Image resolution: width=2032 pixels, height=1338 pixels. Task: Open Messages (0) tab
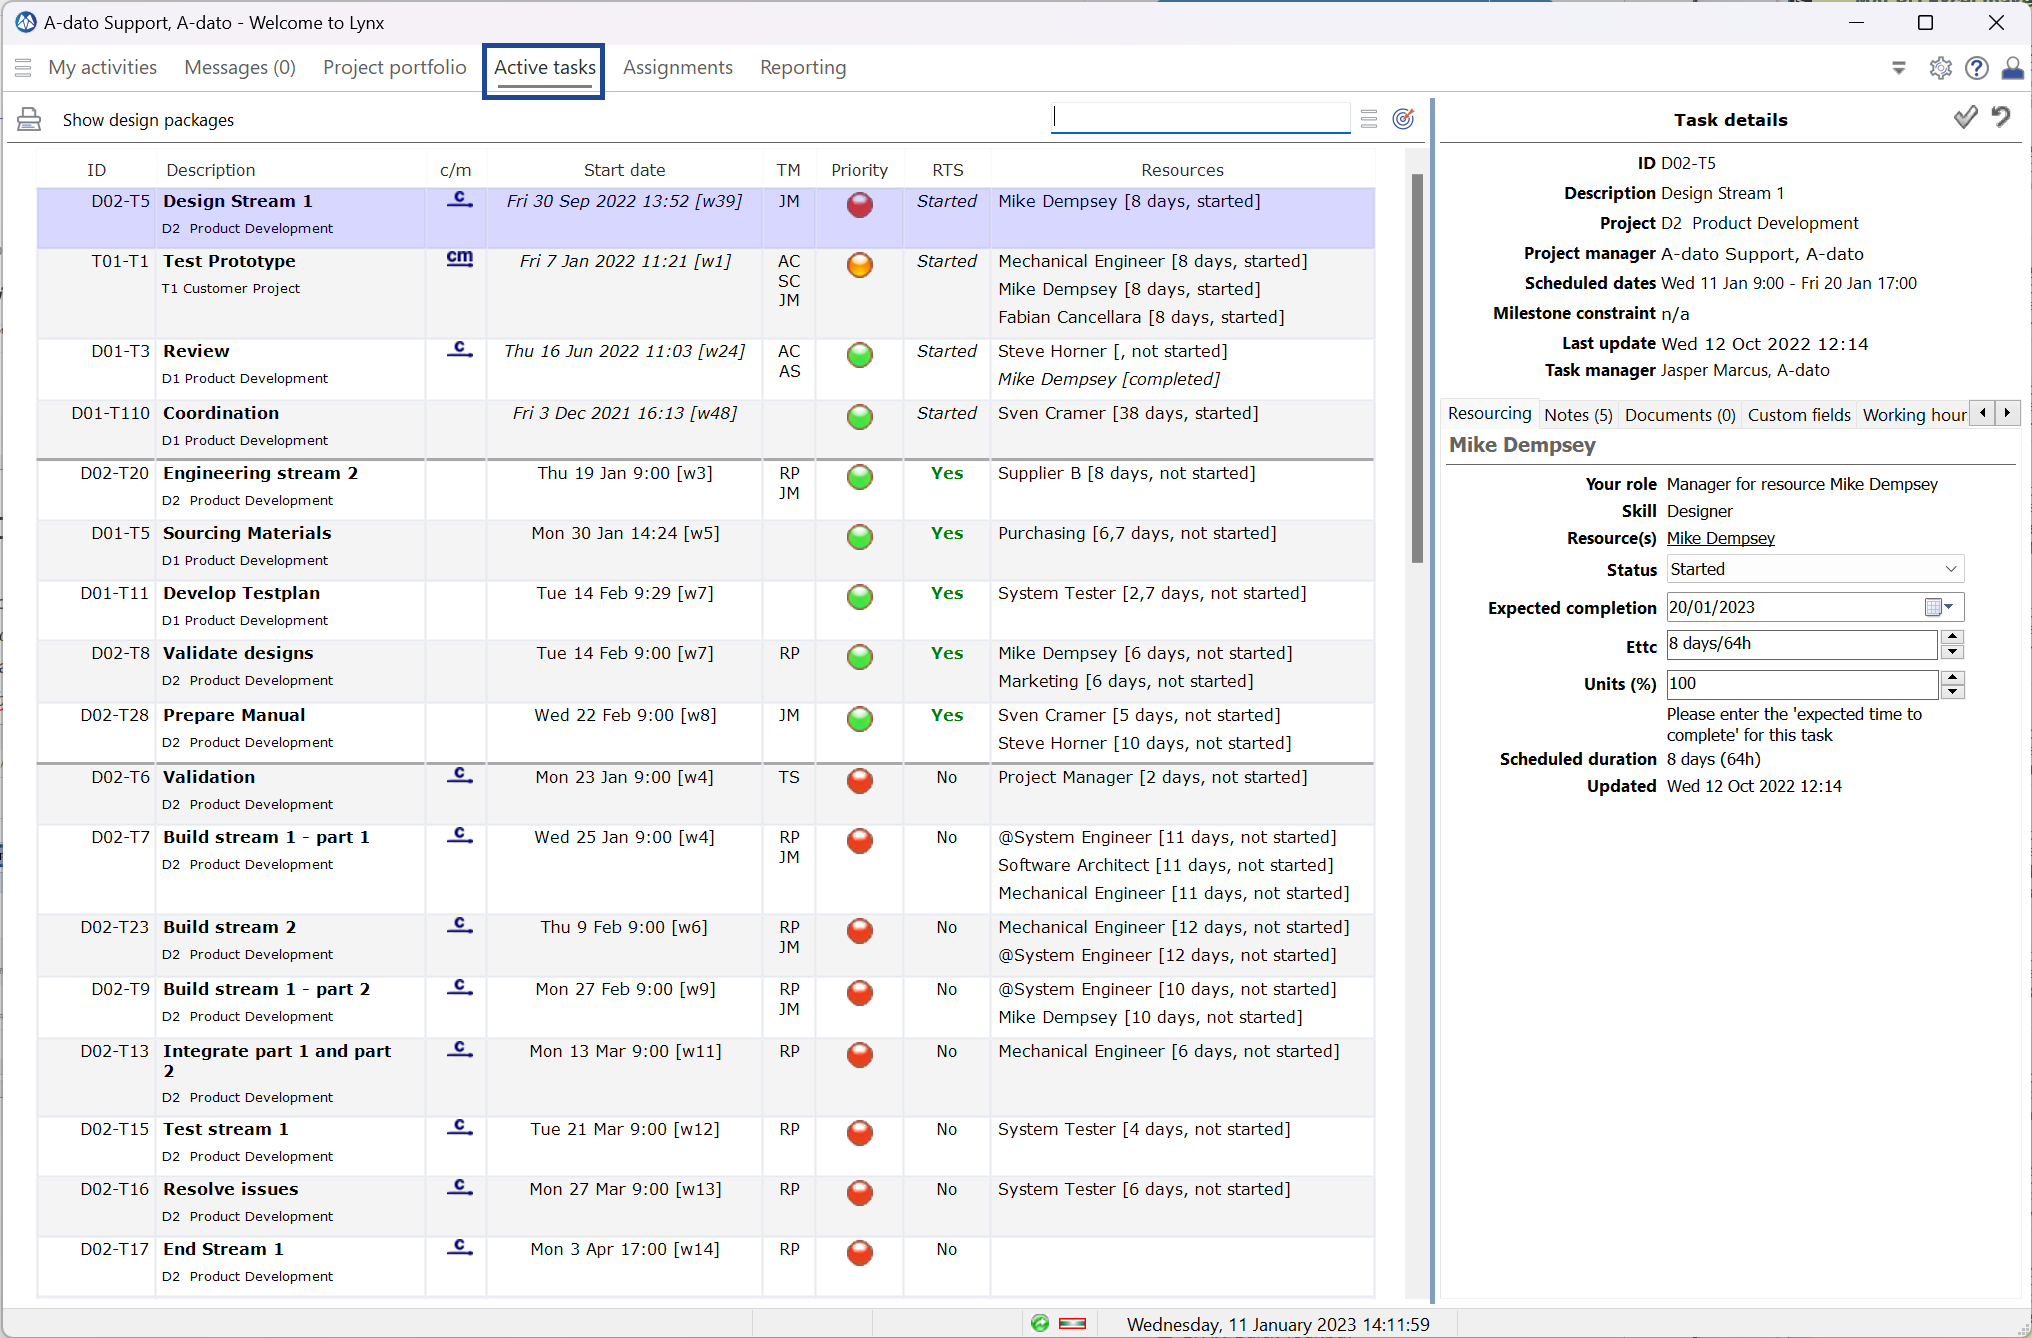240,67
